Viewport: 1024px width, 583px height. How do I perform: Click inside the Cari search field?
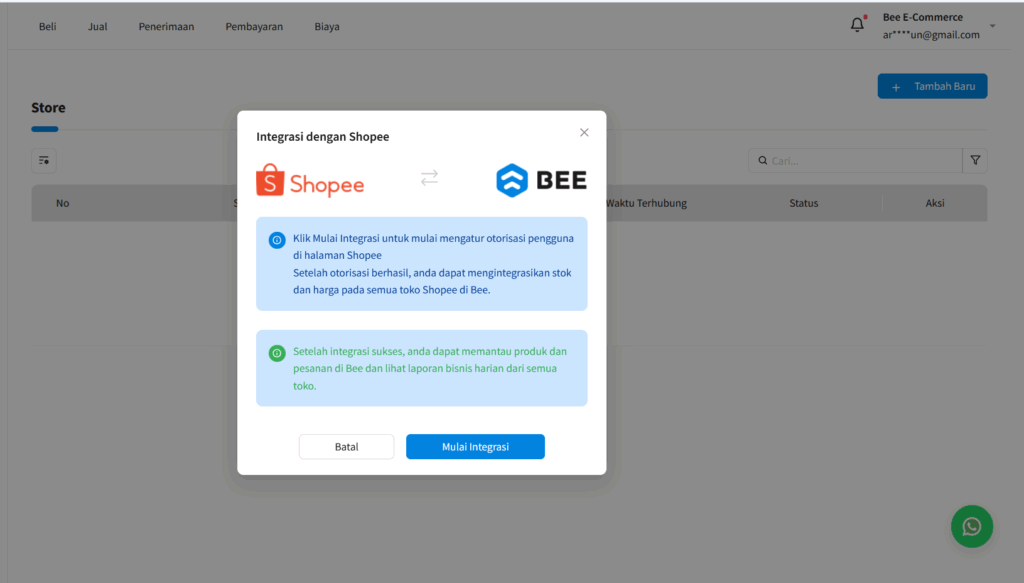(860, 160)
